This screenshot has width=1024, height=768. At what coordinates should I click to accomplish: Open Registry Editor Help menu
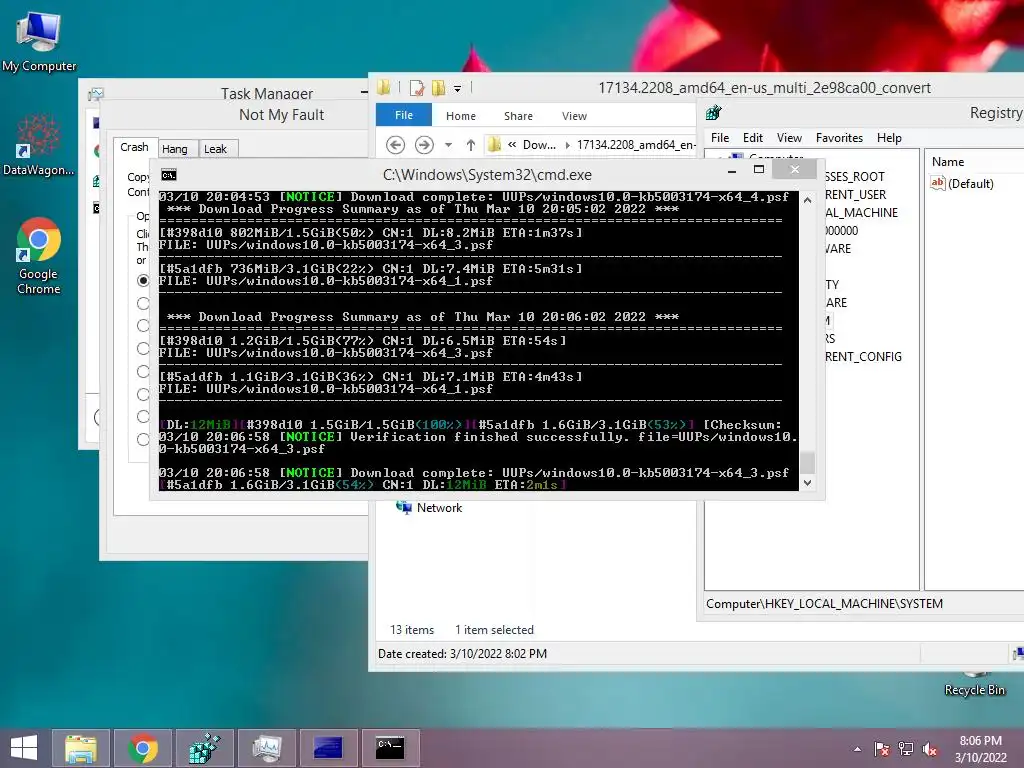(x=889, y=138)
